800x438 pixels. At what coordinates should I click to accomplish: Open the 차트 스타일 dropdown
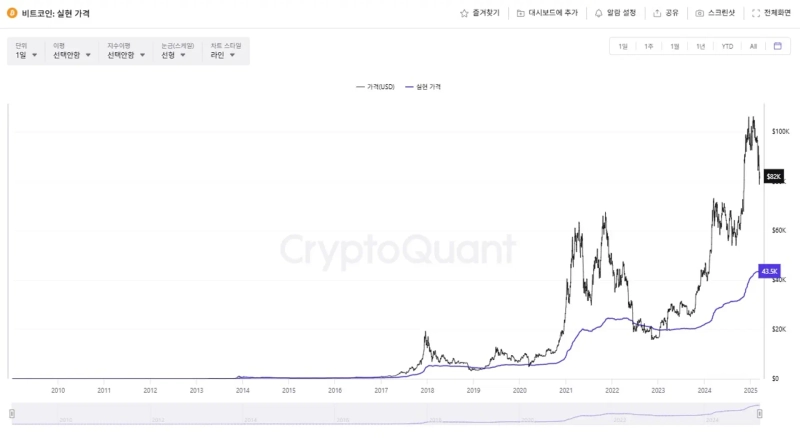pos(224,55)
